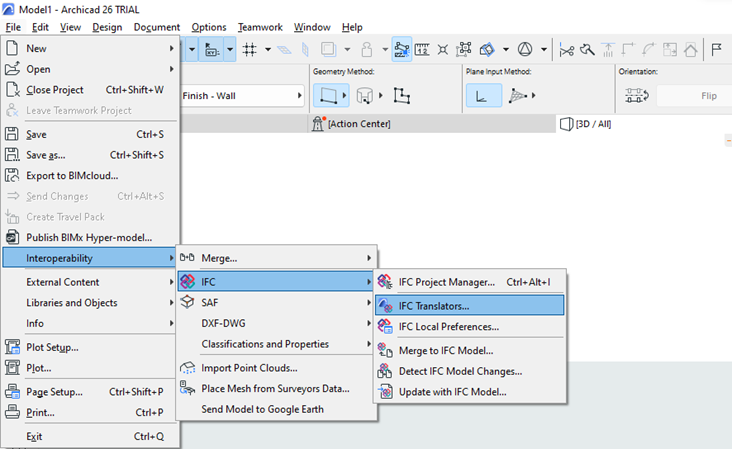This screenshot has width=732, height=449.
Task: Highlight the IFC submenu item
Action: 276,282
